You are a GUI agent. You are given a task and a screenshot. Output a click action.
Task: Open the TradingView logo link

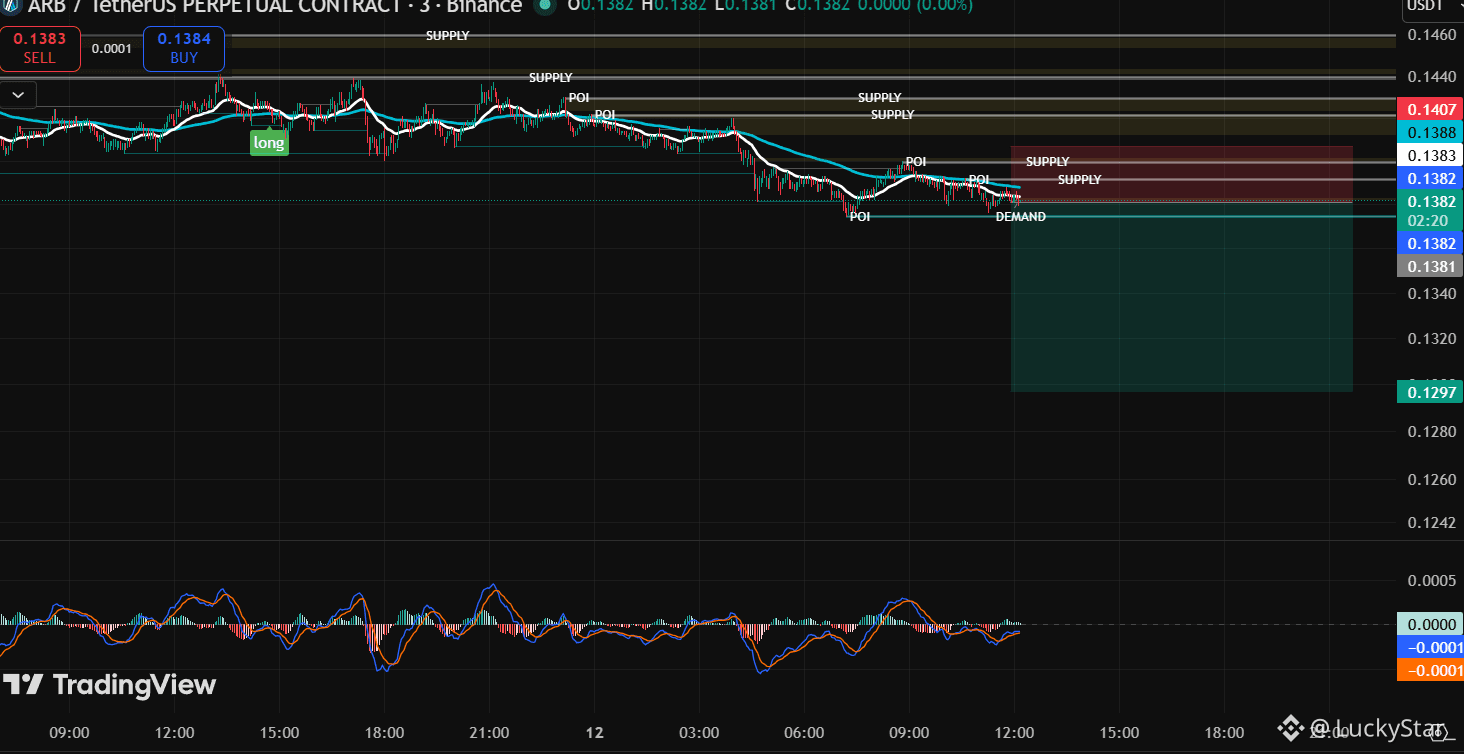(x=109, y=685)
